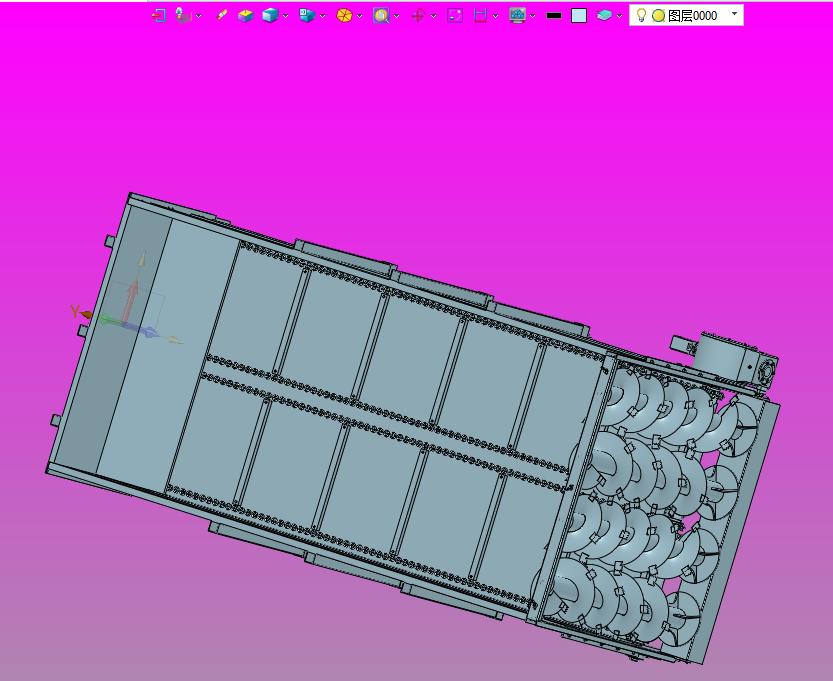
Task: Expand the shaded cube display mode dropdown
Action: coord(285,16)
